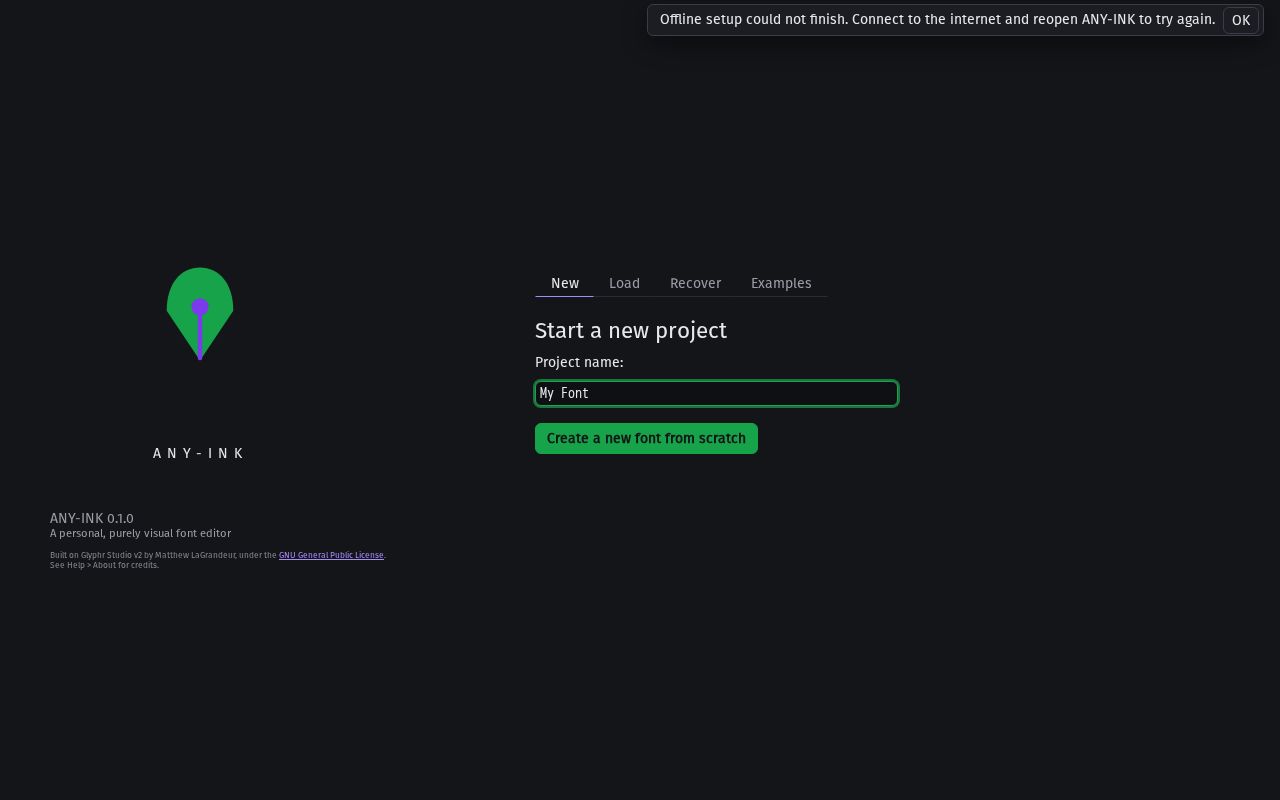Focus the Project name input field

tap(716, 393)
